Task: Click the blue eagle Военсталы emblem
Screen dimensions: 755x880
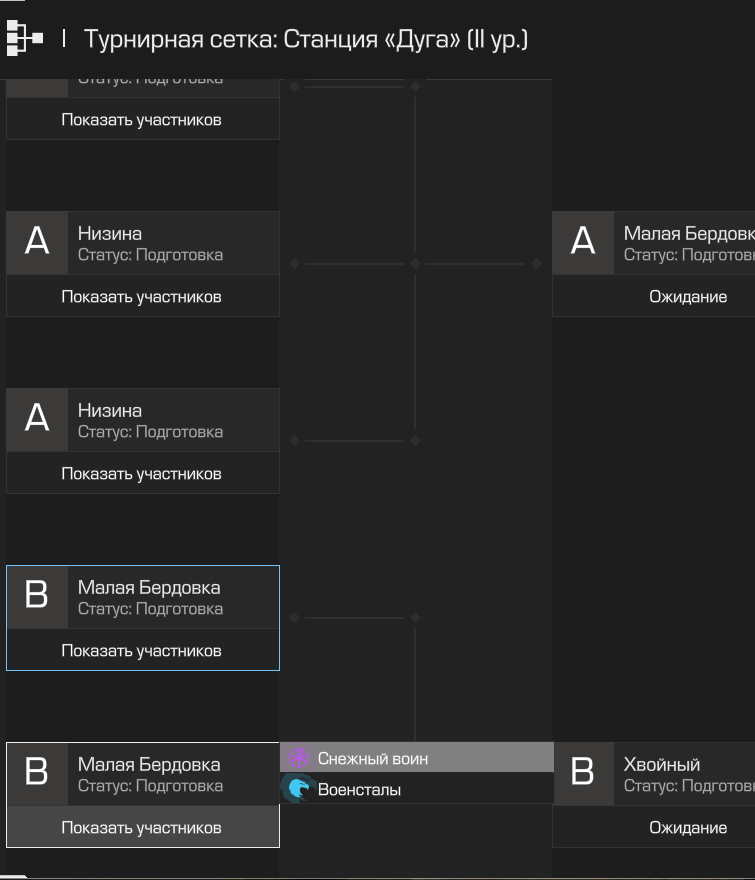Action: [299, 789]
